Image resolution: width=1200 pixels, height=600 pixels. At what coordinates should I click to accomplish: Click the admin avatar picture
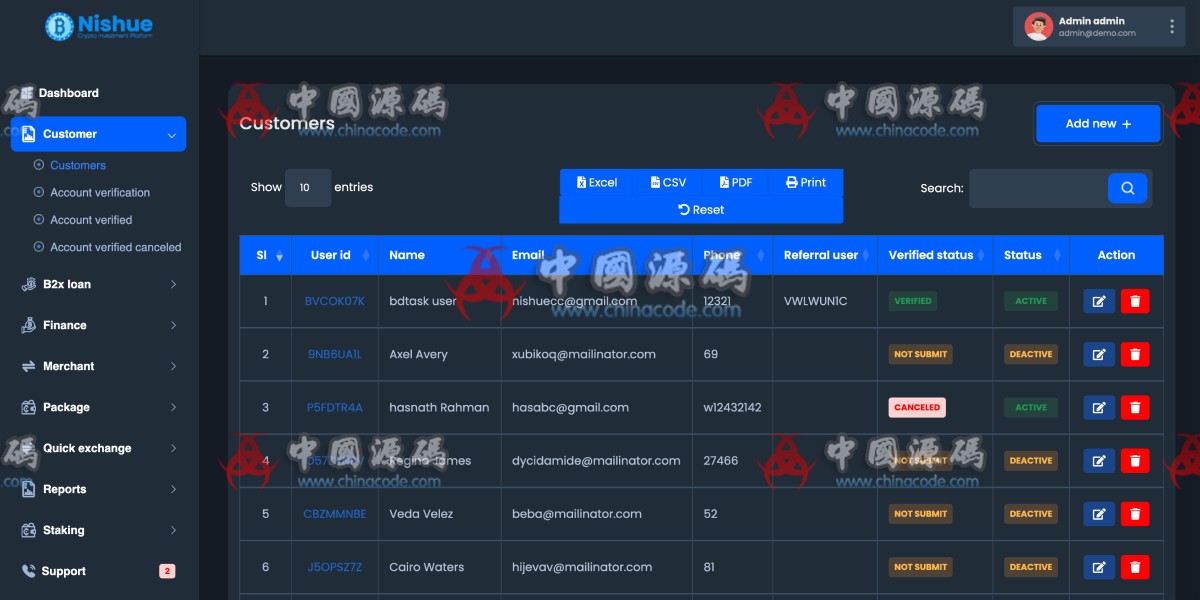coord(1038,27)
